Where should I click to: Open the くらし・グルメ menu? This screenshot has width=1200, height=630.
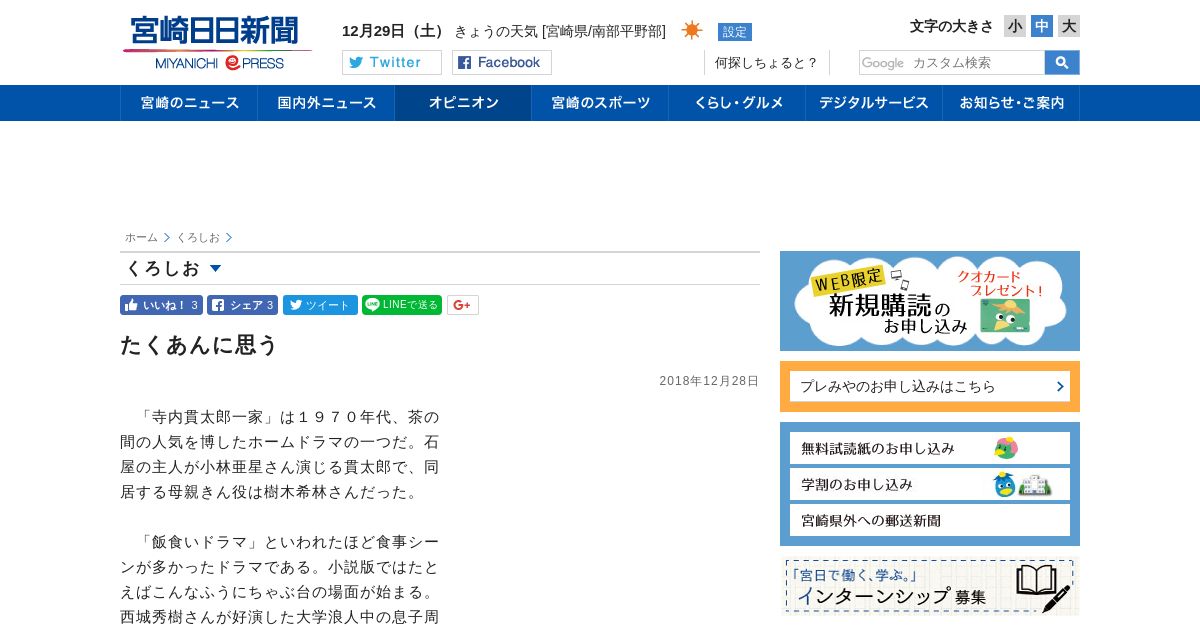click(x=737, y=103)
